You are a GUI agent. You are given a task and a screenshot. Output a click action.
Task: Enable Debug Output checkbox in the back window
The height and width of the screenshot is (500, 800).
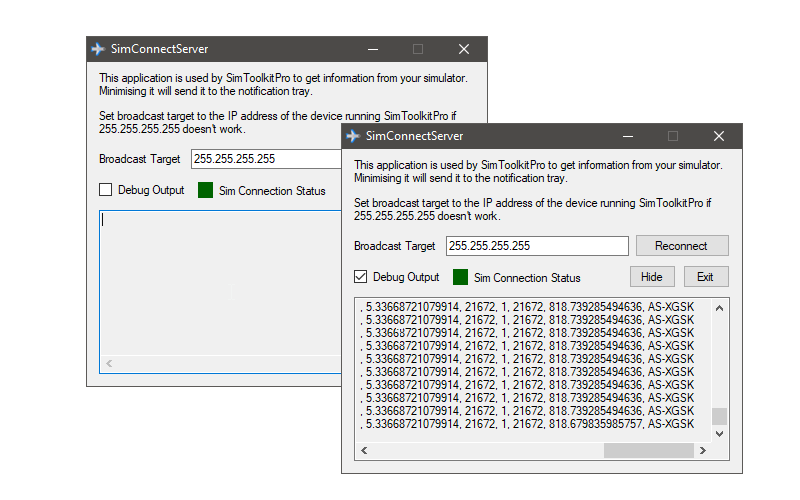(106, 190)
